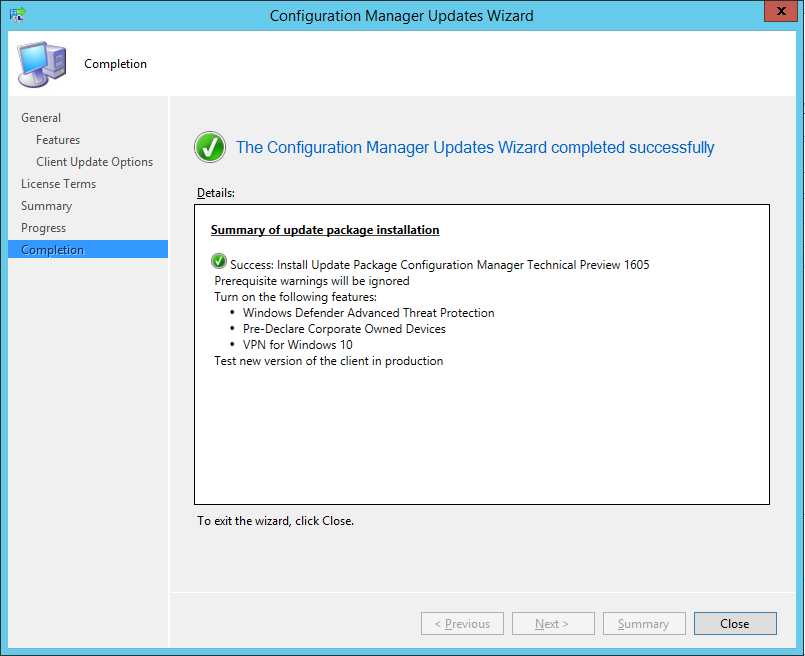Go to Client Update Options step
The width and height of the screenshot is (805, 656).
94,162
